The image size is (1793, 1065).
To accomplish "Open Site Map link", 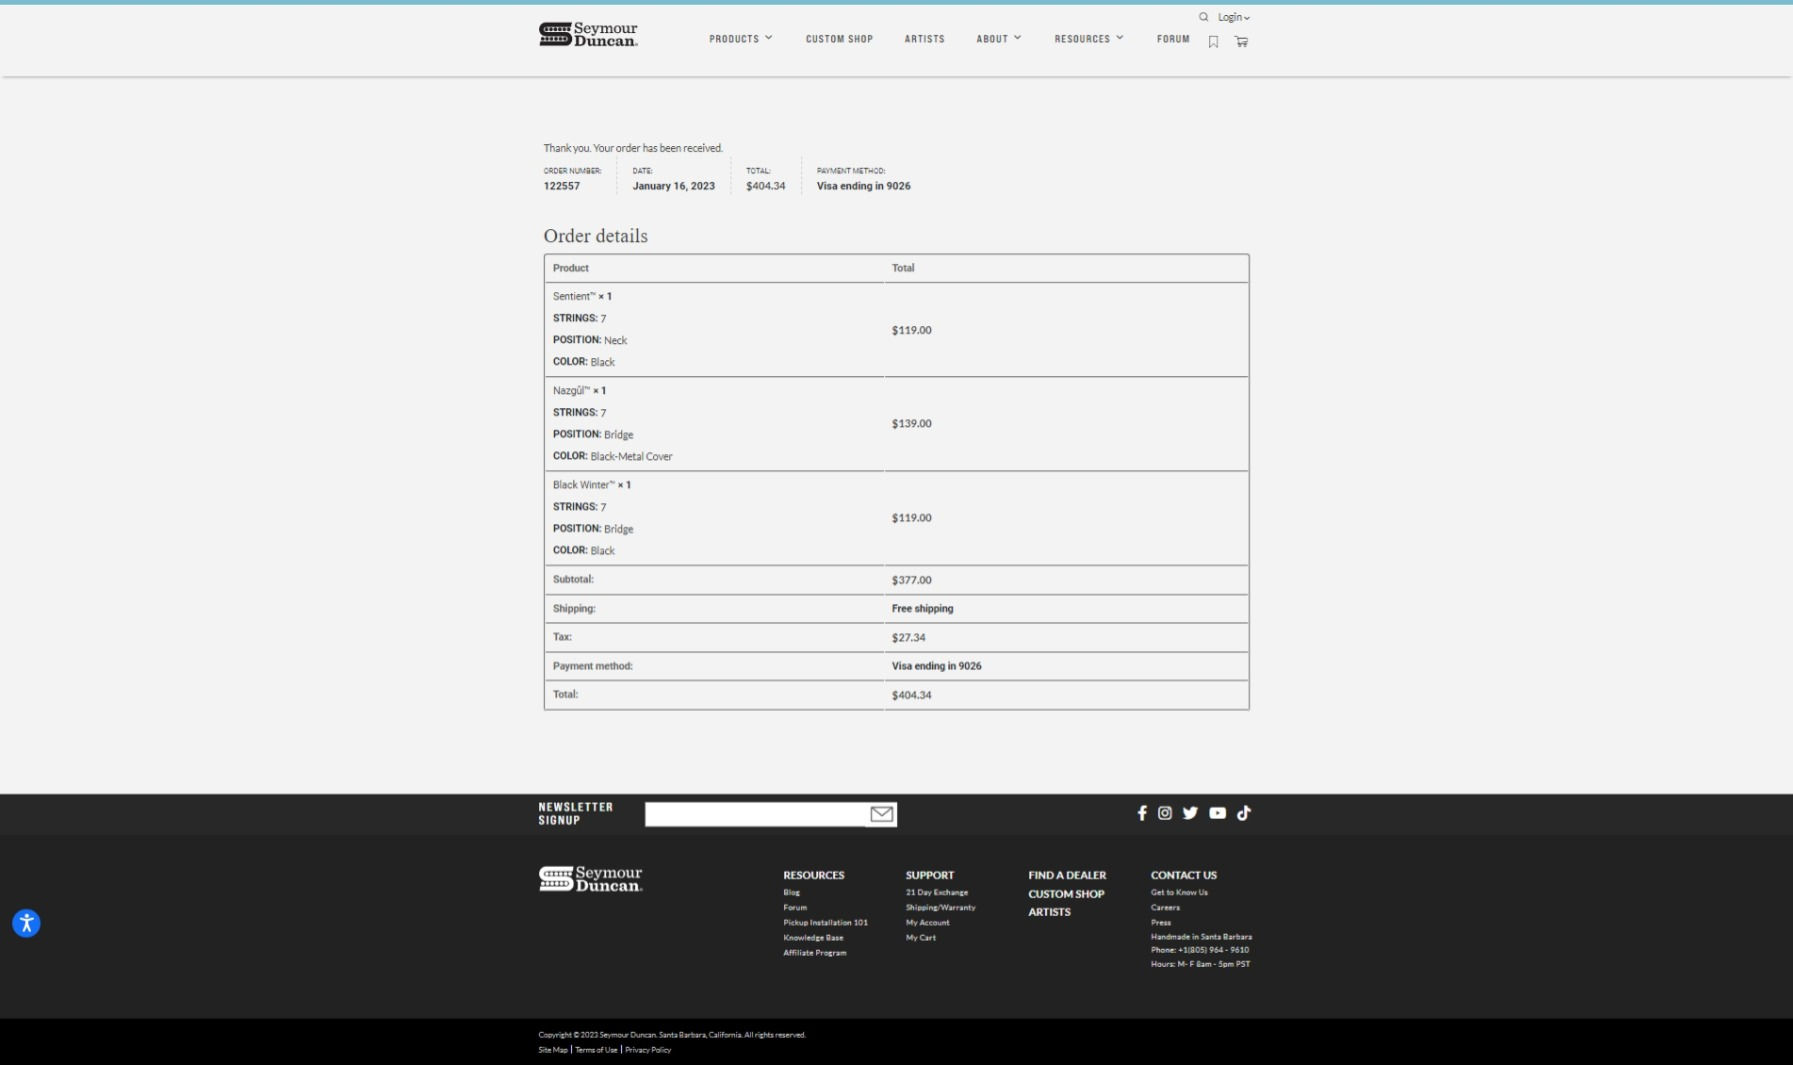I will pyautogui.click(x=552, y=1050).
